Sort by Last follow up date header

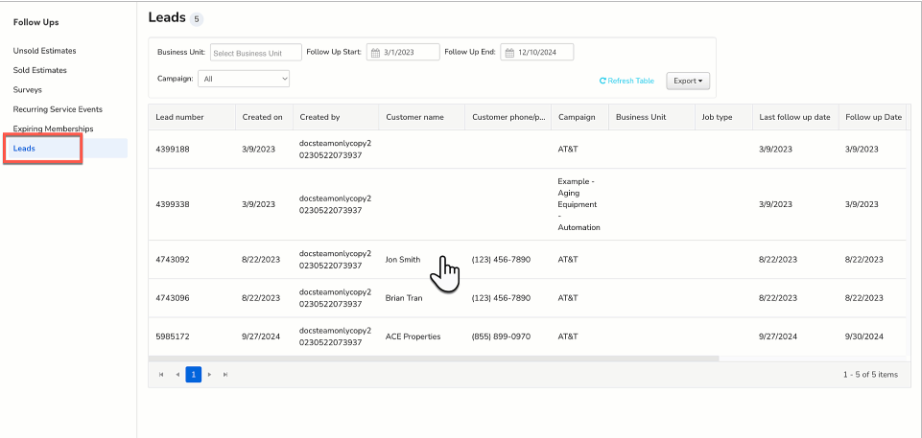pyautogui.click(x=795, y=117)
